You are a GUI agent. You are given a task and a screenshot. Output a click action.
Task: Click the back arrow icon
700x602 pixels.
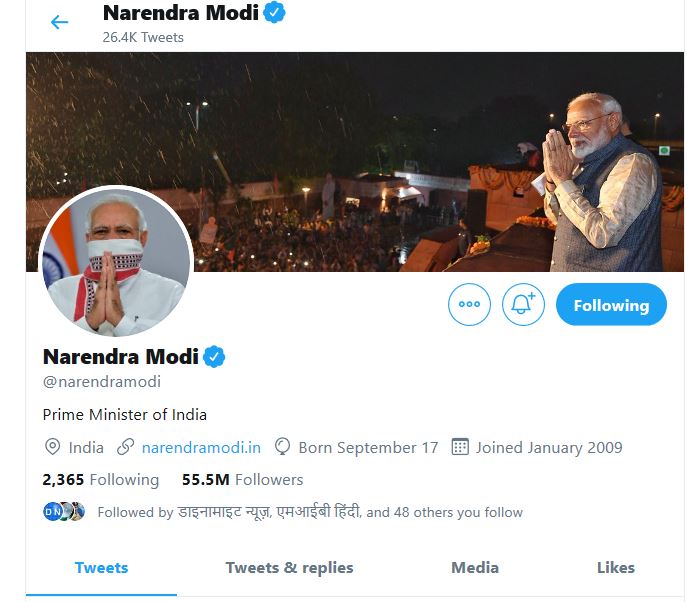coord(59,22)
